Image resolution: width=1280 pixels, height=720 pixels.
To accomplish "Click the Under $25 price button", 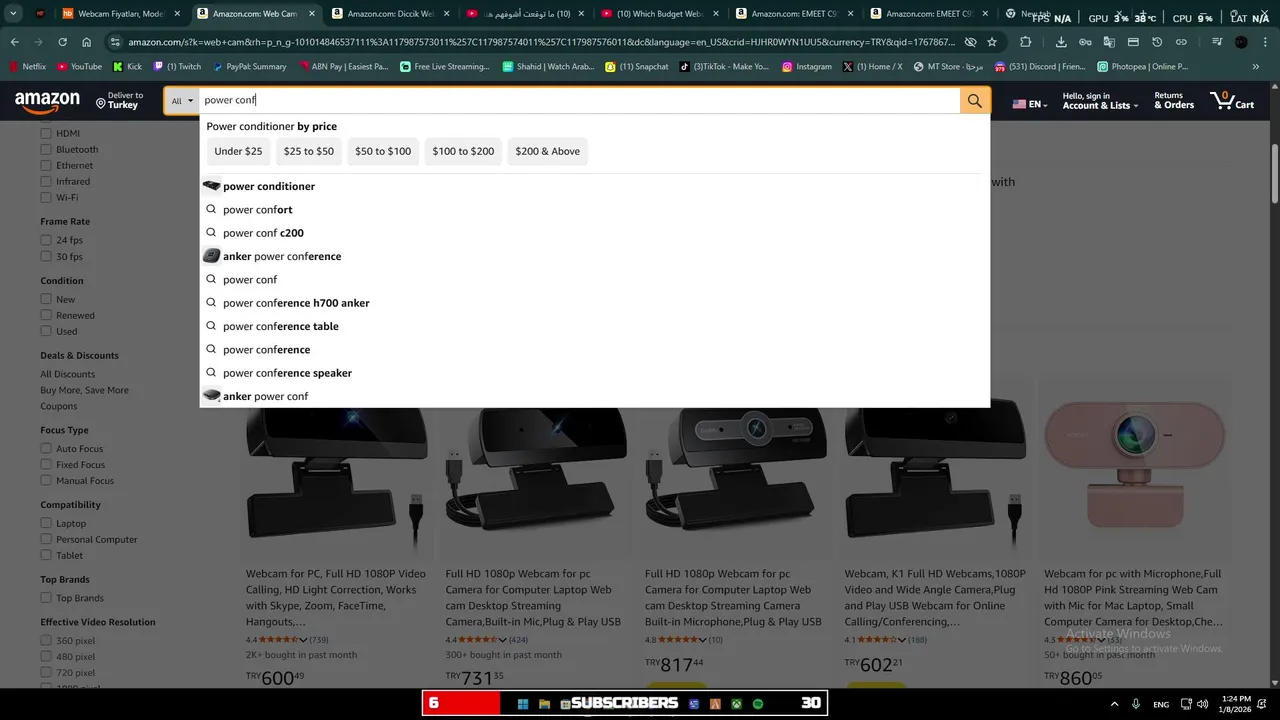I will pyautogui.click(x=238, y=151).
